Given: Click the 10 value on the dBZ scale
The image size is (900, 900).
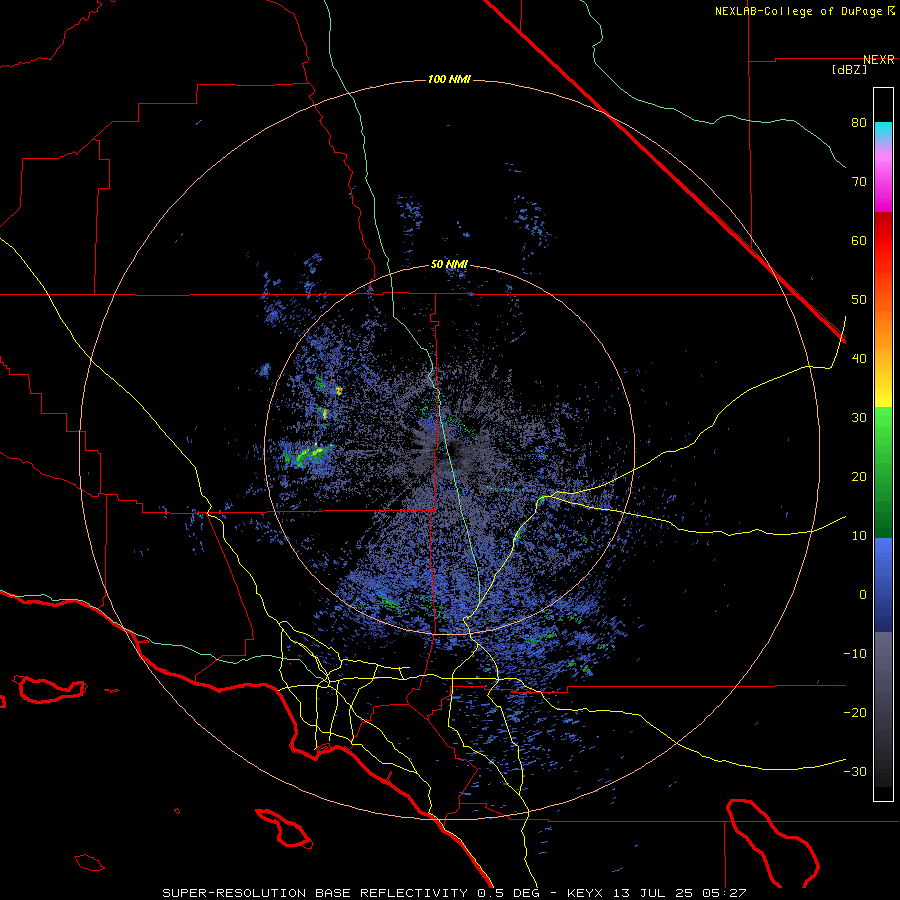Looking at the screenshot, I should [859, 536].
